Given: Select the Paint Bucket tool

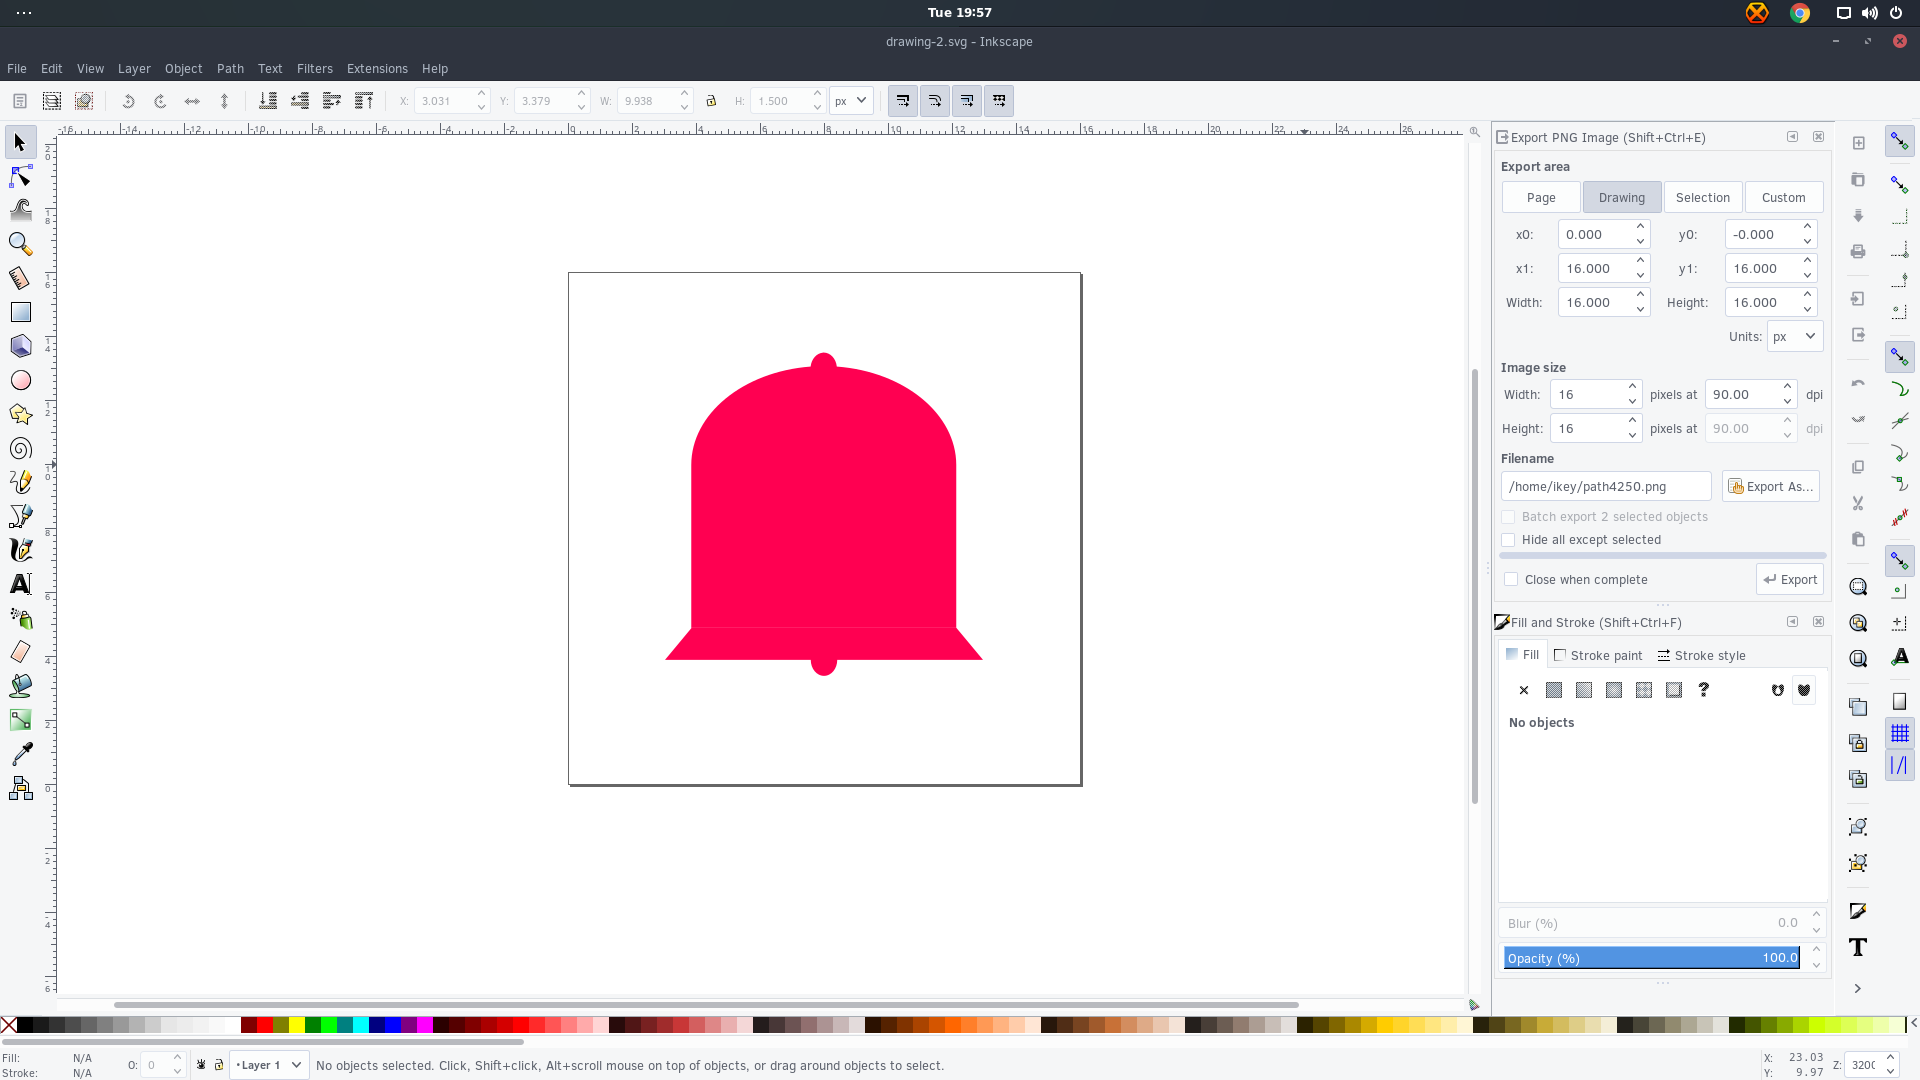Looking at the screenshot, I should point(20,686).
